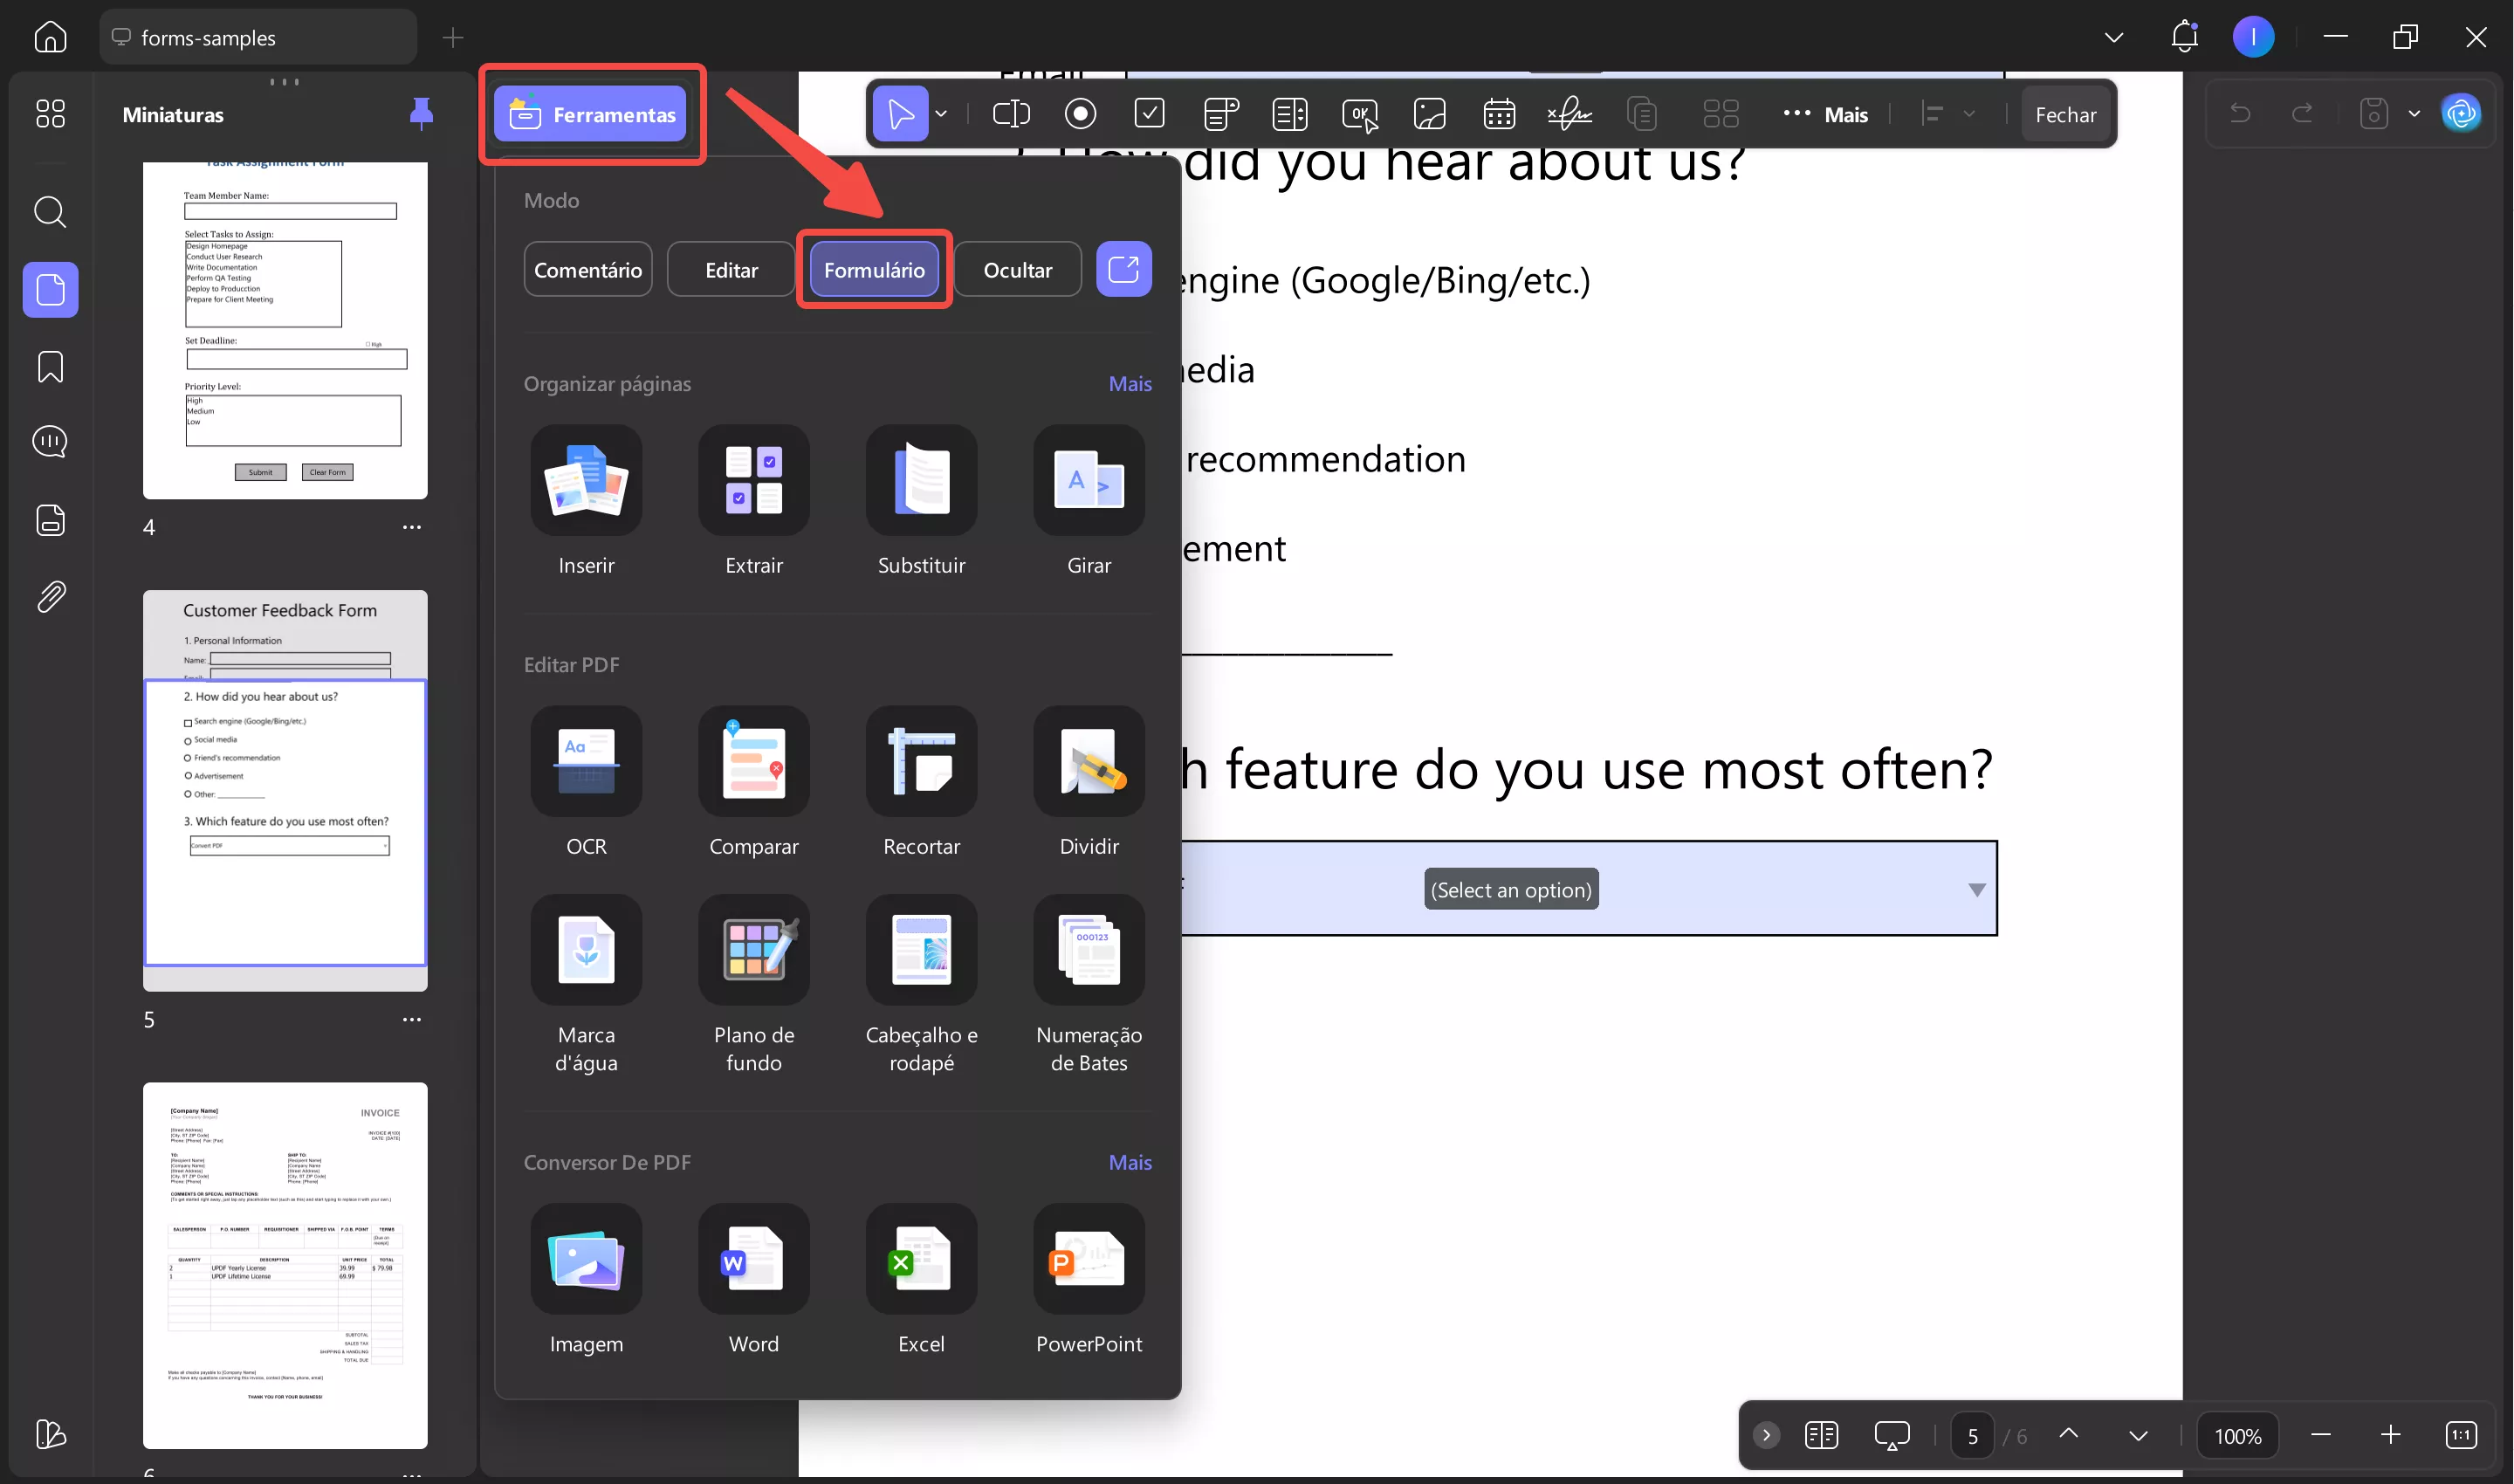Switch to Editar mode
2514x1484 pixels.
coord(731,270)
